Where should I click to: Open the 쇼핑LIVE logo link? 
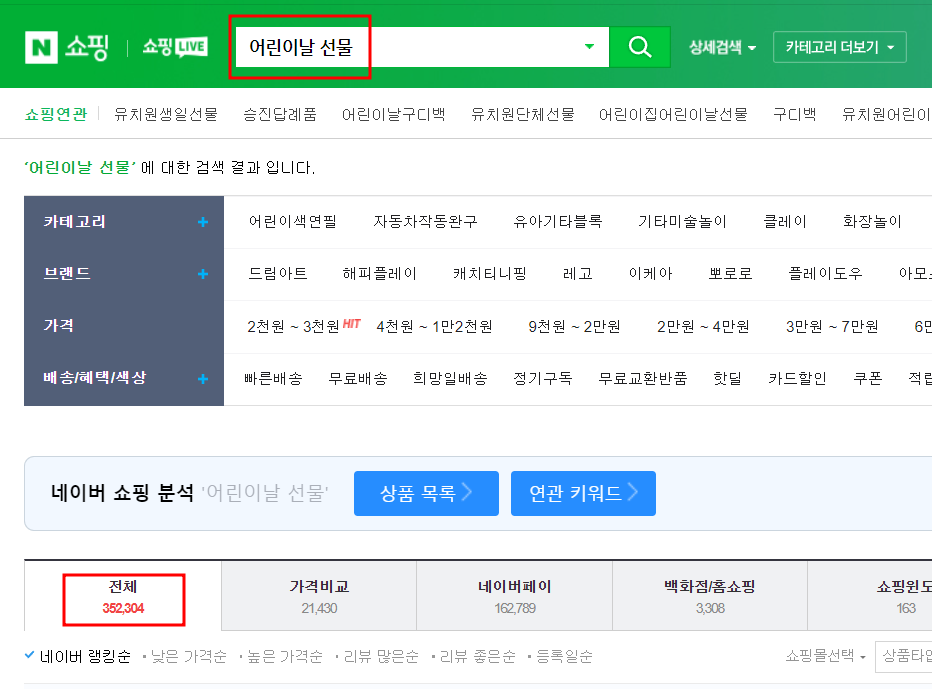(x=175, y=46)
